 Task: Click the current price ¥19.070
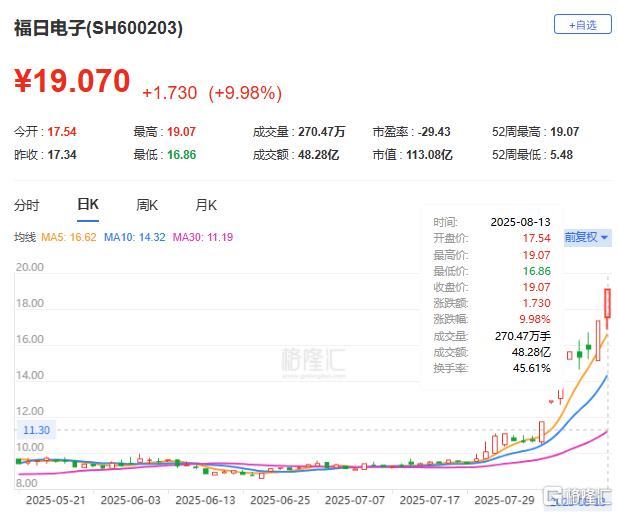[72, 81]
